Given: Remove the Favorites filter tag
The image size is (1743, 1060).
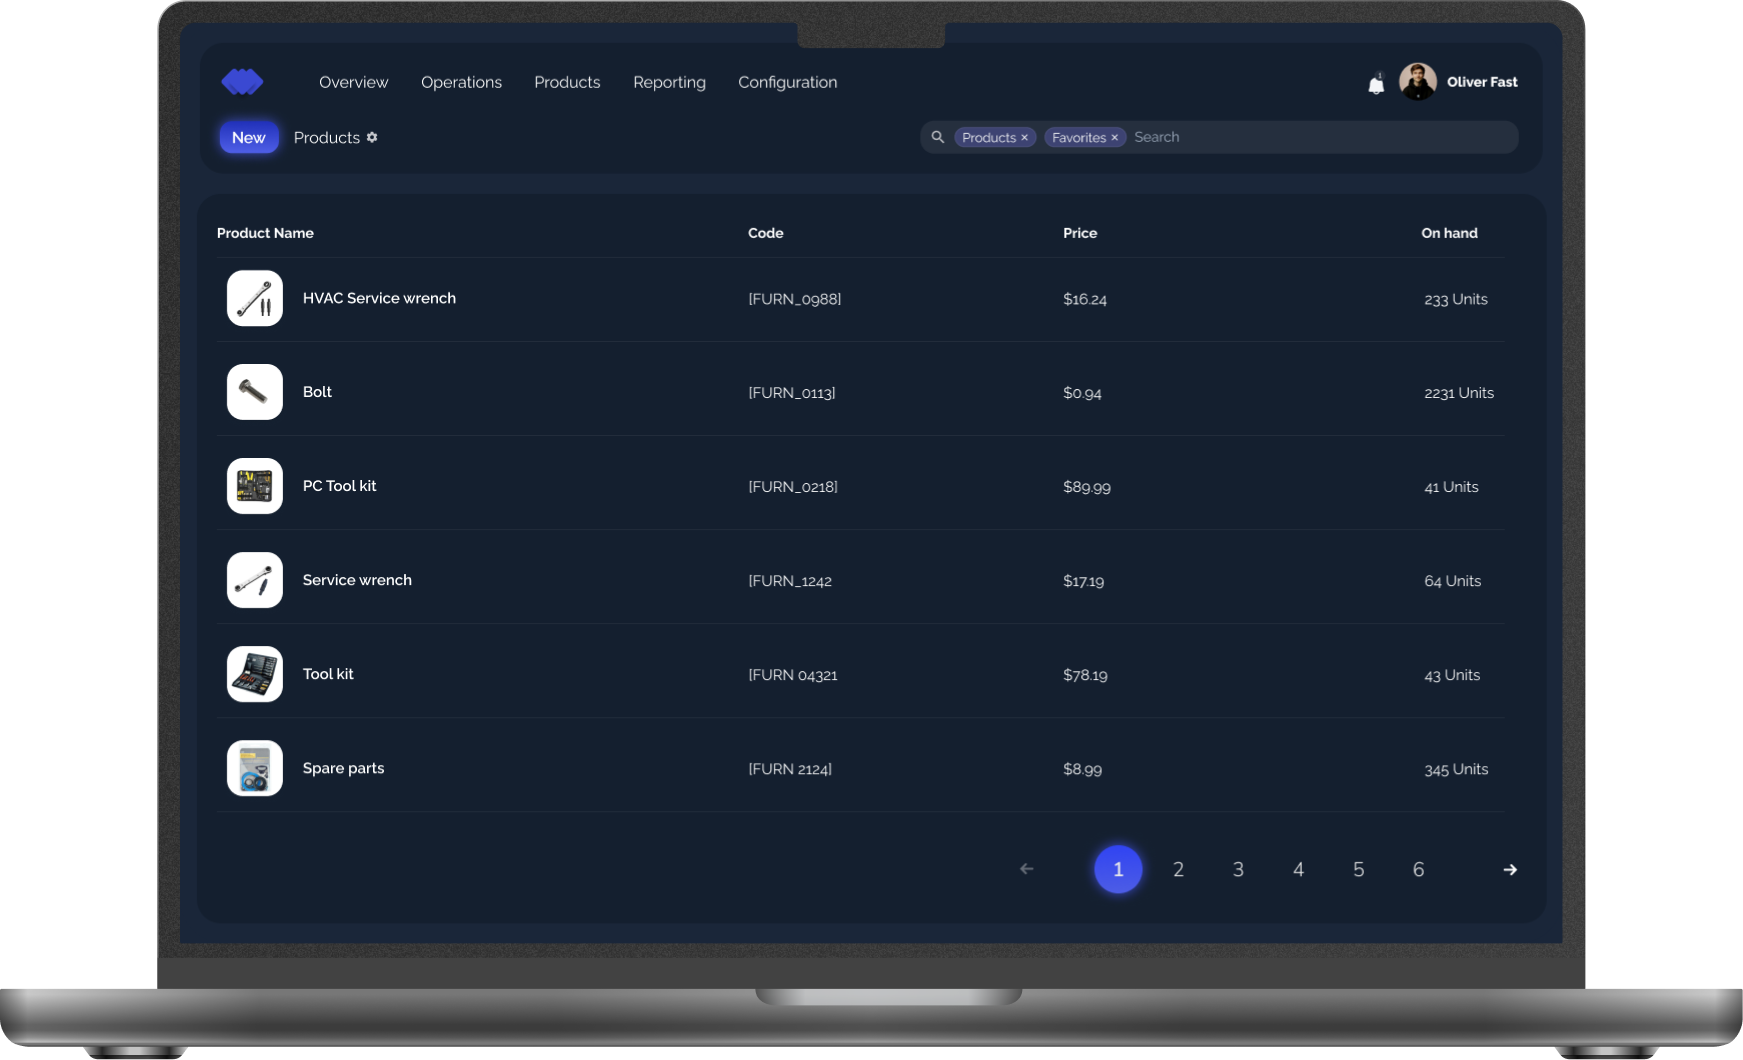Looking at the screenshot, I should point(1114,138).
